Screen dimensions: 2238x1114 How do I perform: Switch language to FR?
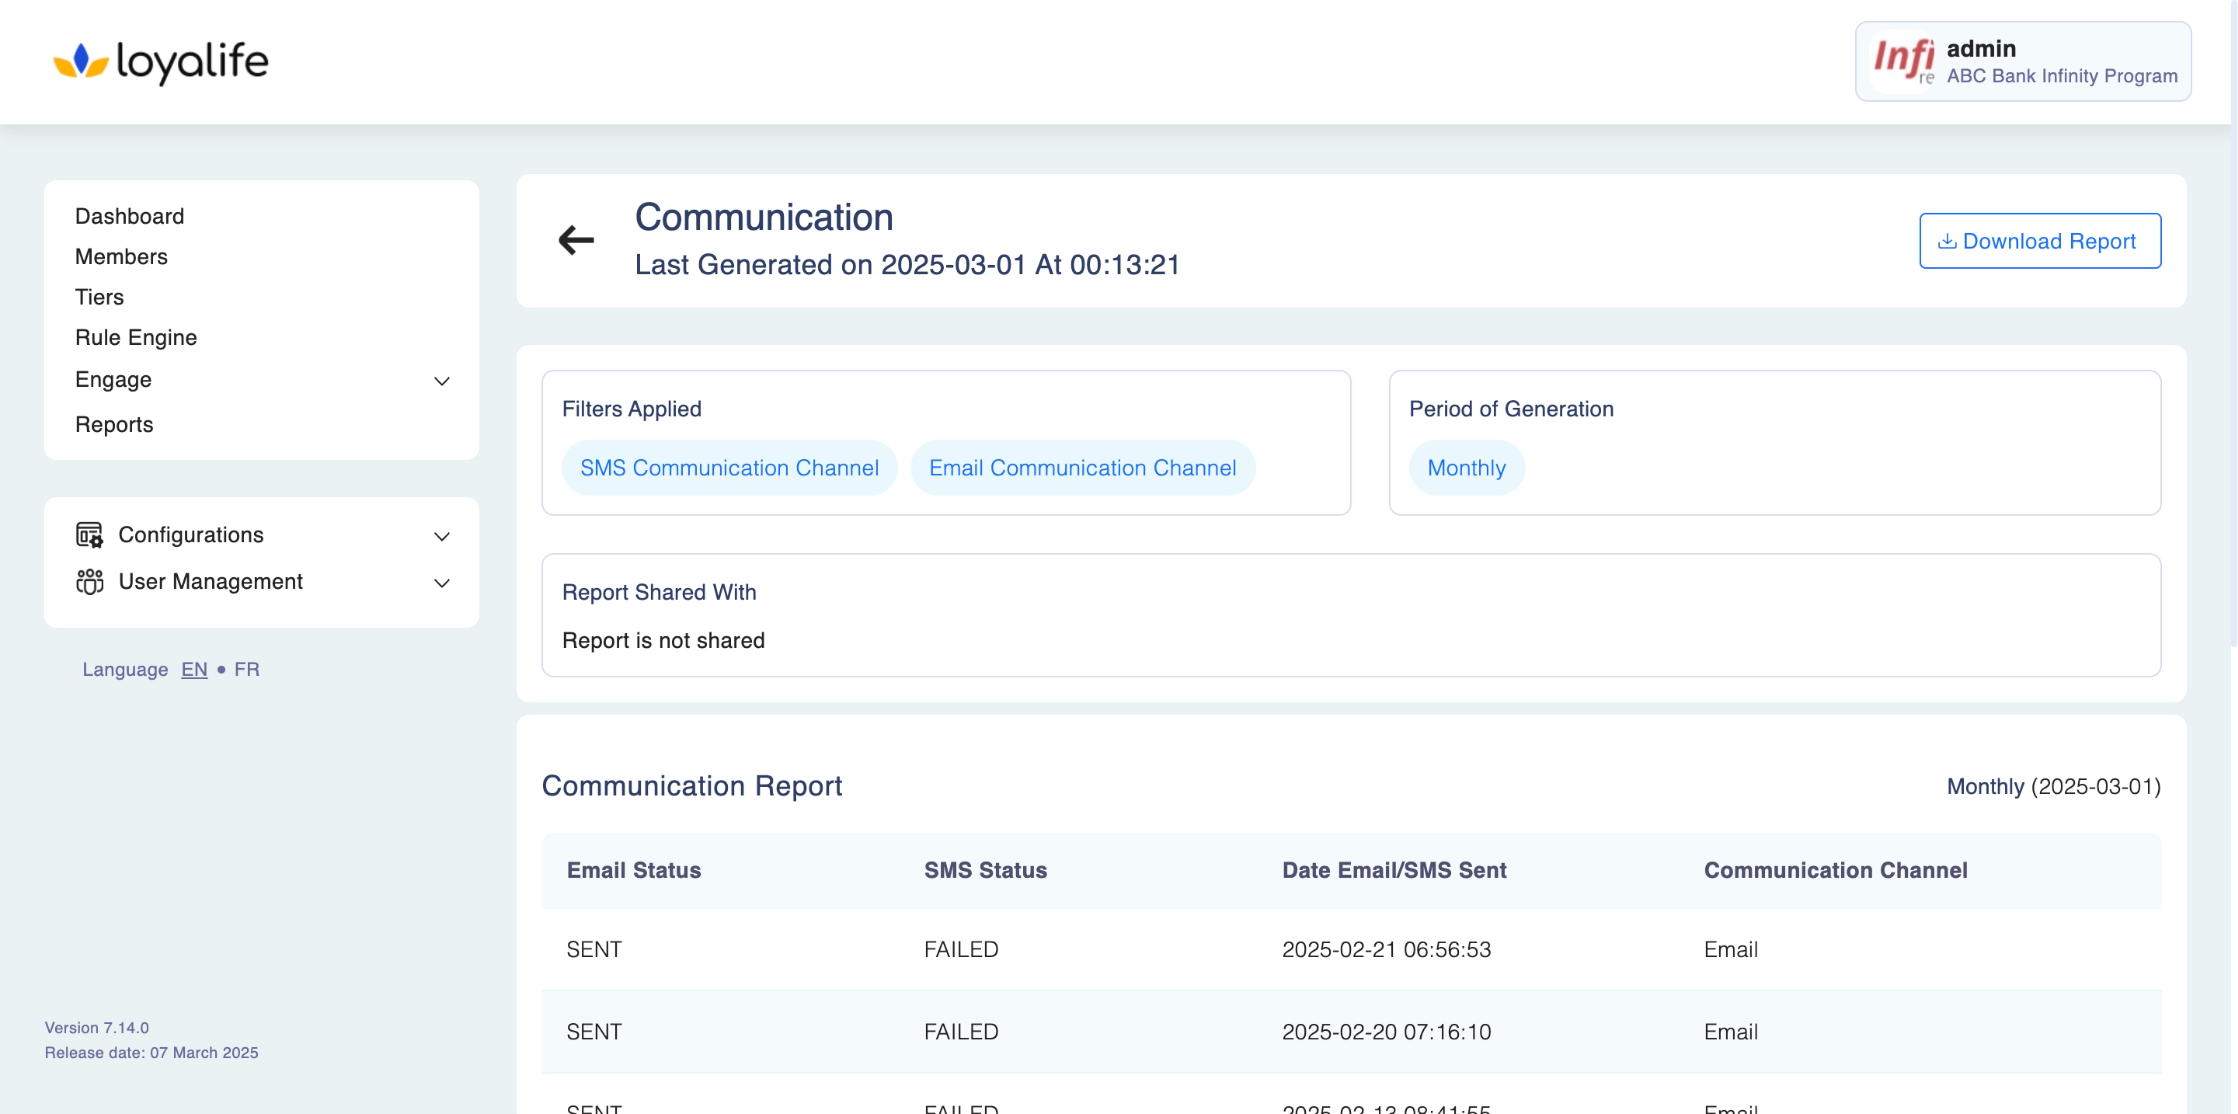click(246, 670)
